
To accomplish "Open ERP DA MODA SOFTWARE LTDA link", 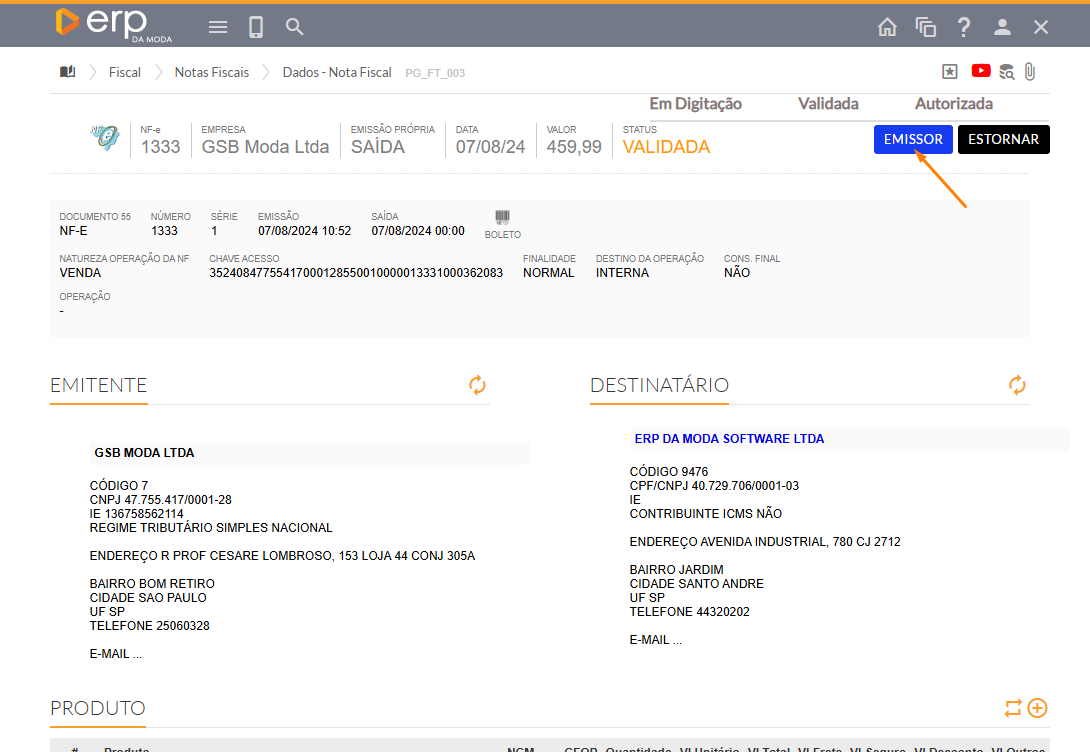I will tap(729, 438).
